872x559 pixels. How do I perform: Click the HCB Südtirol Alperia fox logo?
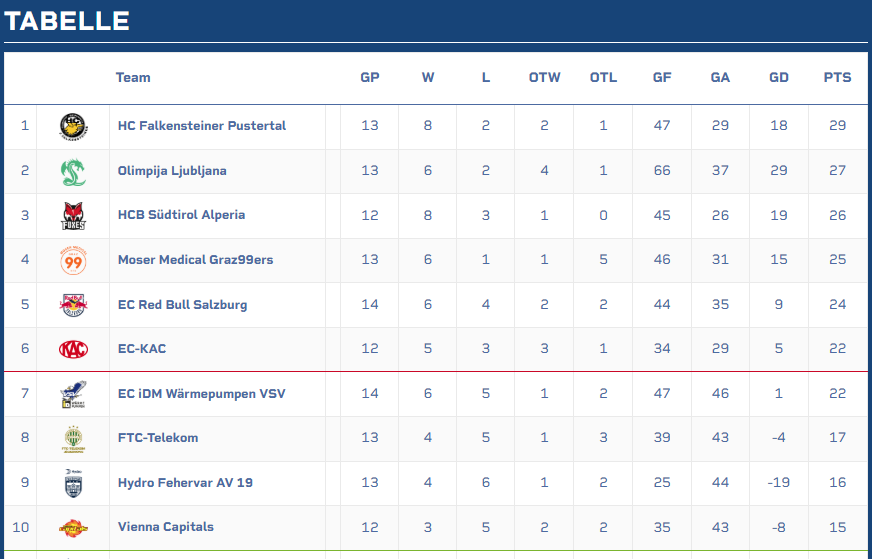pyautogui.click(x=72, y=215)
